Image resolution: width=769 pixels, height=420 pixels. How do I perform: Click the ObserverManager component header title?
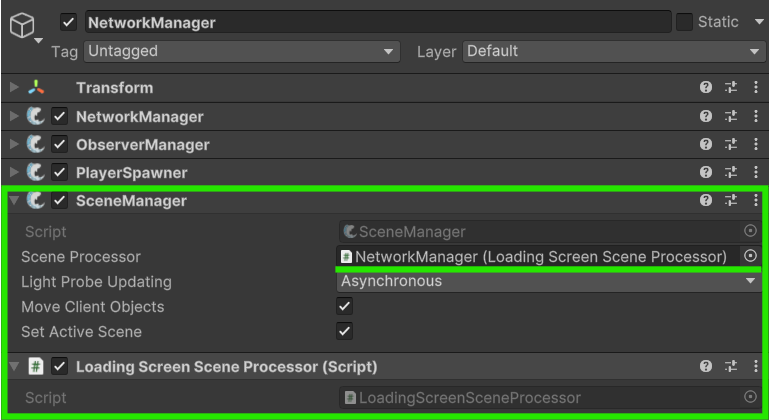(142, 145)
